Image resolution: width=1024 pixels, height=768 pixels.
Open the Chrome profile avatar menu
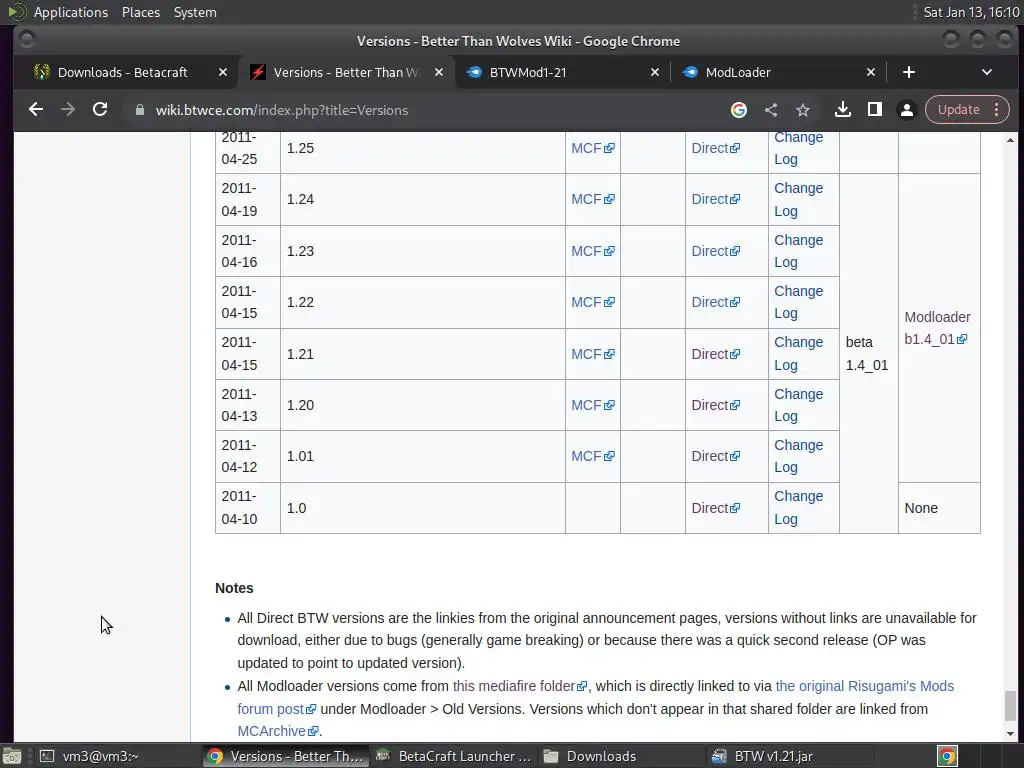click(906, 110)
